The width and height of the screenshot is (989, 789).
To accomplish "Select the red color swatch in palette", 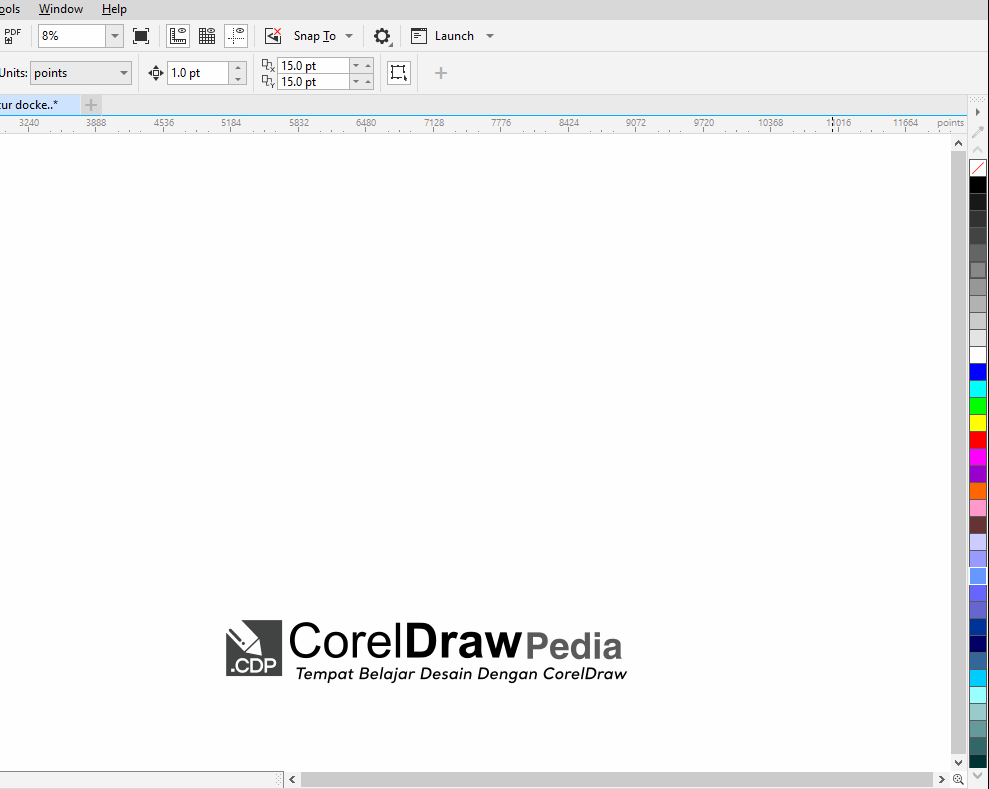I will (979, 438).
